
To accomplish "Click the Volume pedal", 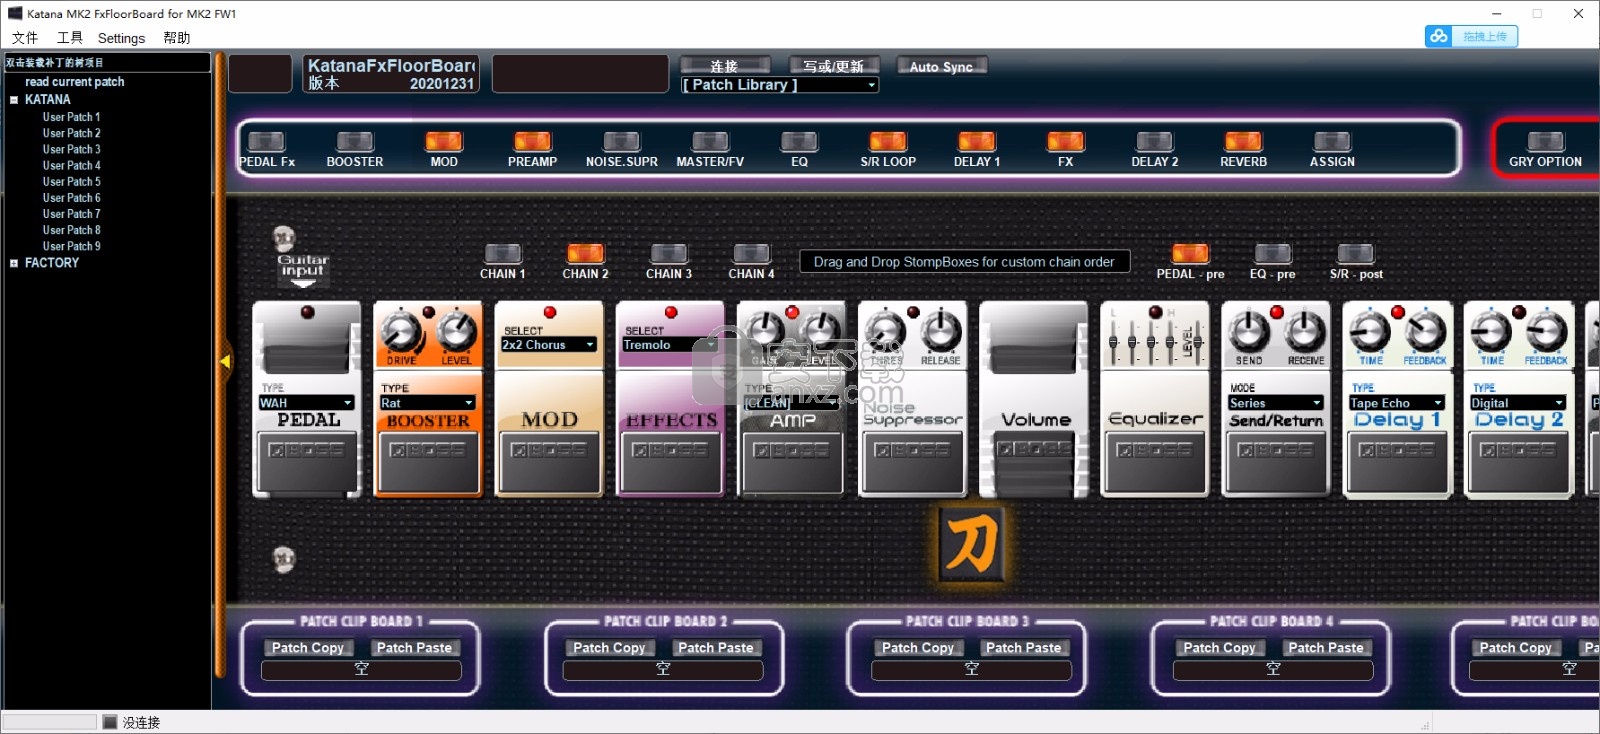I will (x=1034, y=400).
